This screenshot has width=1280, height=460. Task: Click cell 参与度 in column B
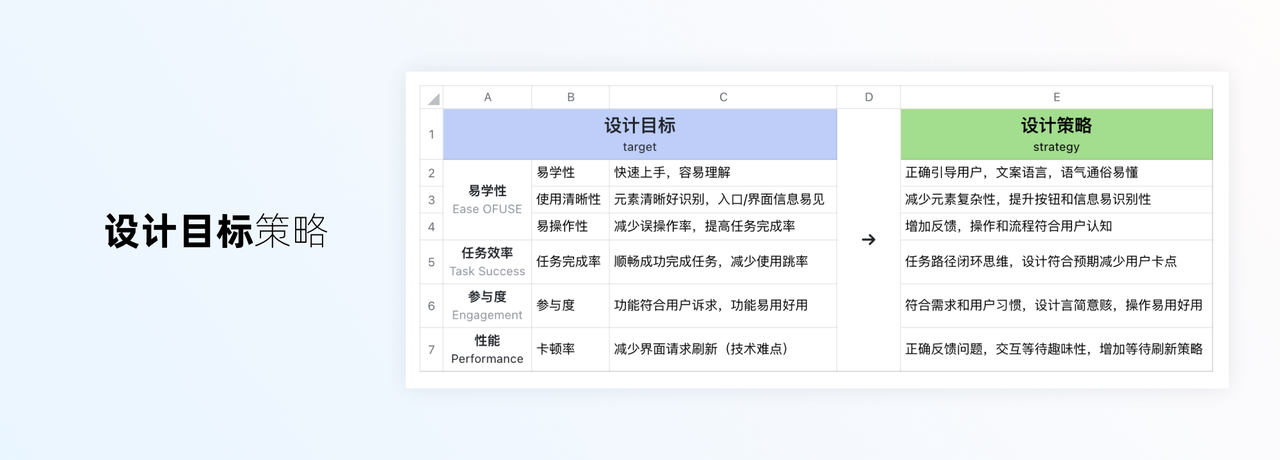[x=570, y=305]
